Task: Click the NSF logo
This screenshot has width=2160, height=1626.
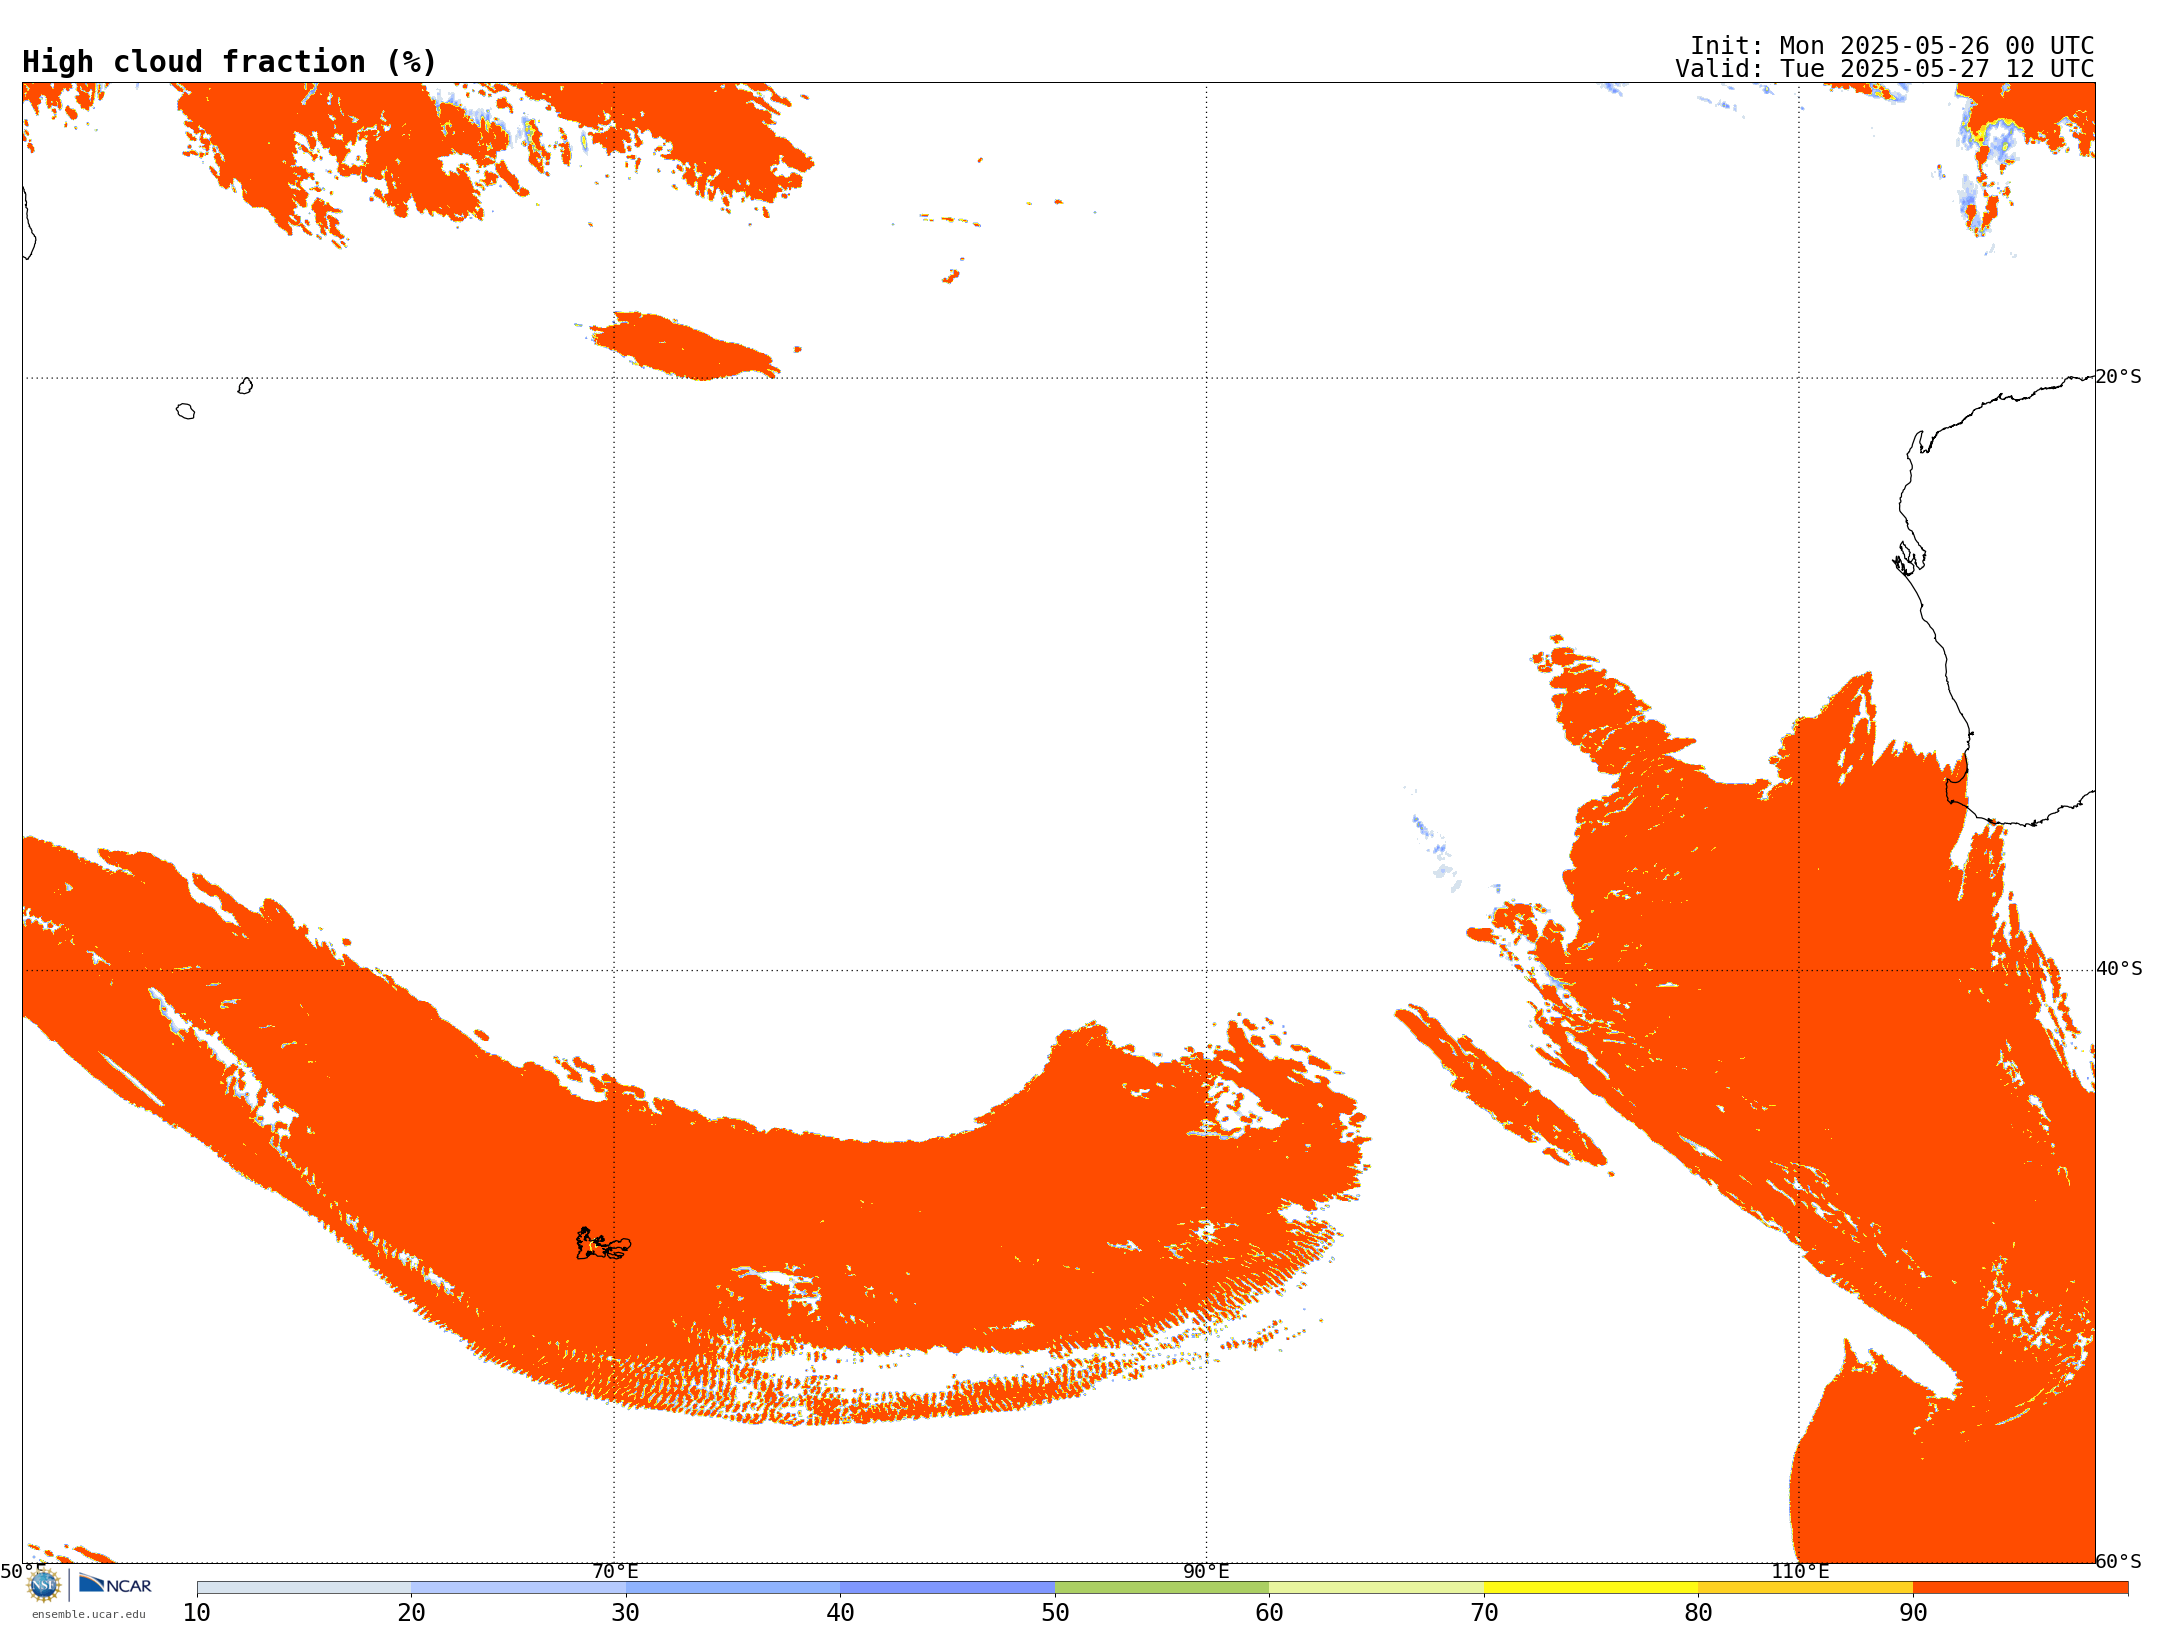Action: coord(44,1585)
